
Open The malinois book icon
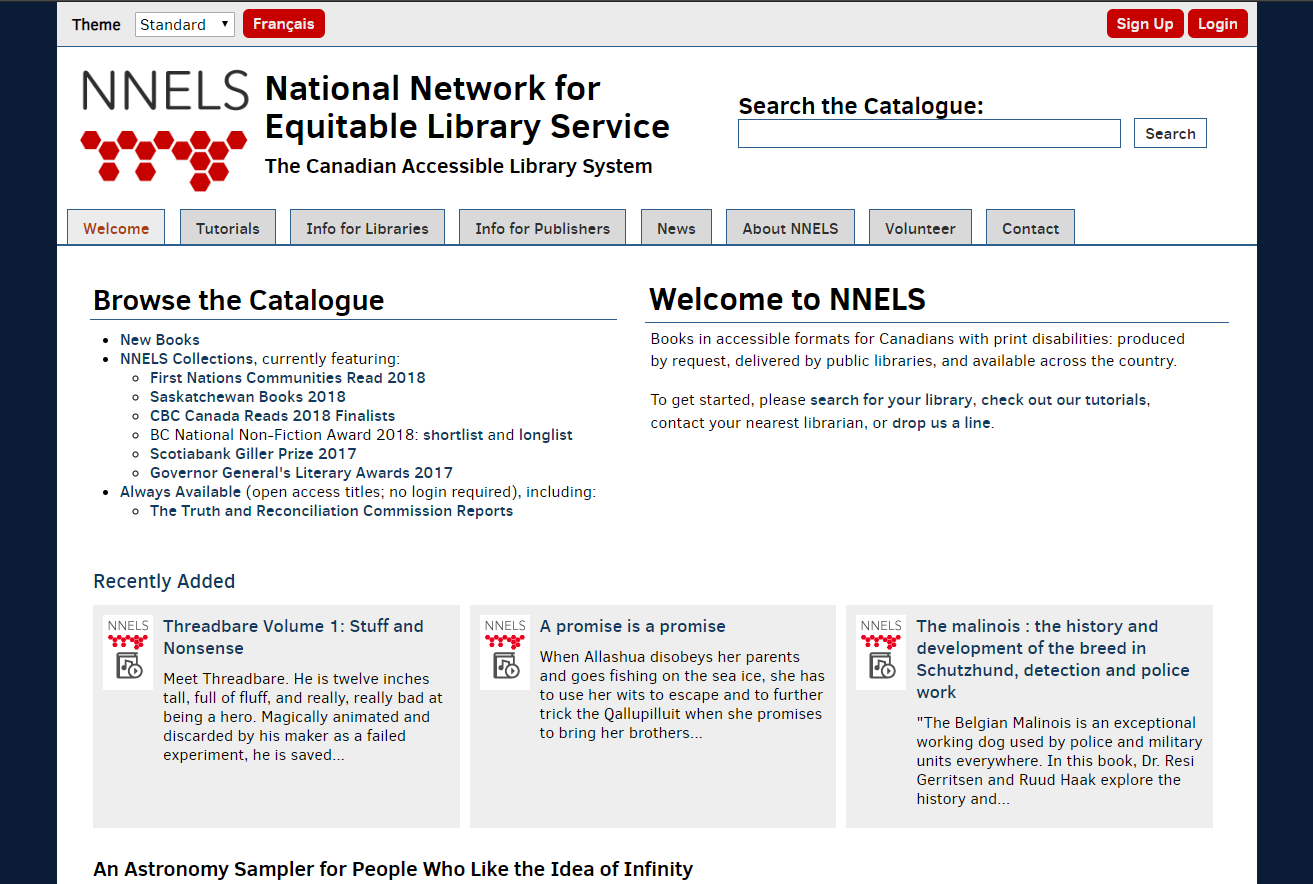(881, 652)
